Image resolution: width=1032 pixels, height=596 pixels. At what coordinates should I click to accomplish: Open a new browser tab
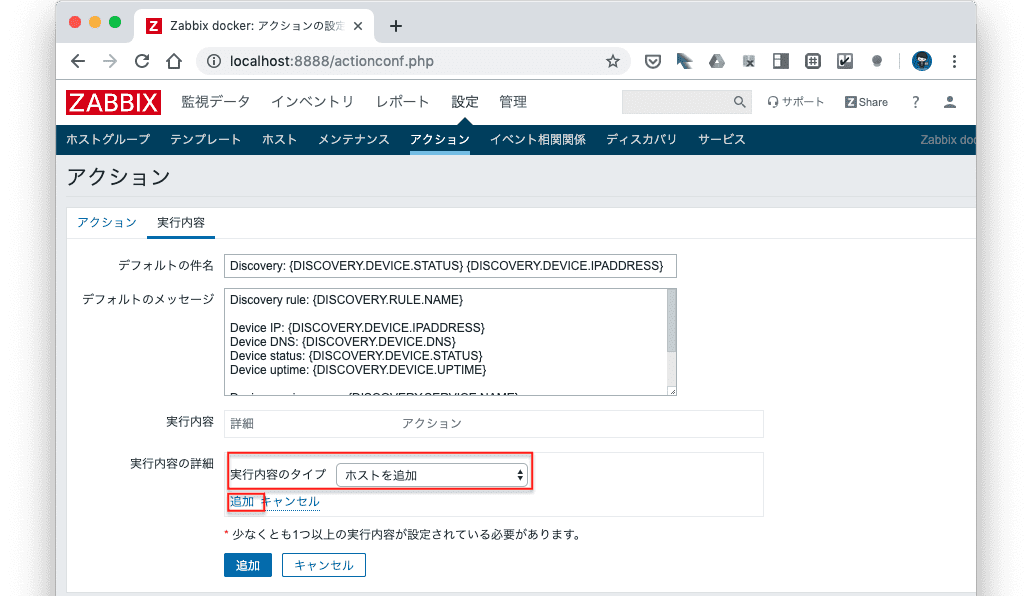pyautogui.click(x=396, y=26)
